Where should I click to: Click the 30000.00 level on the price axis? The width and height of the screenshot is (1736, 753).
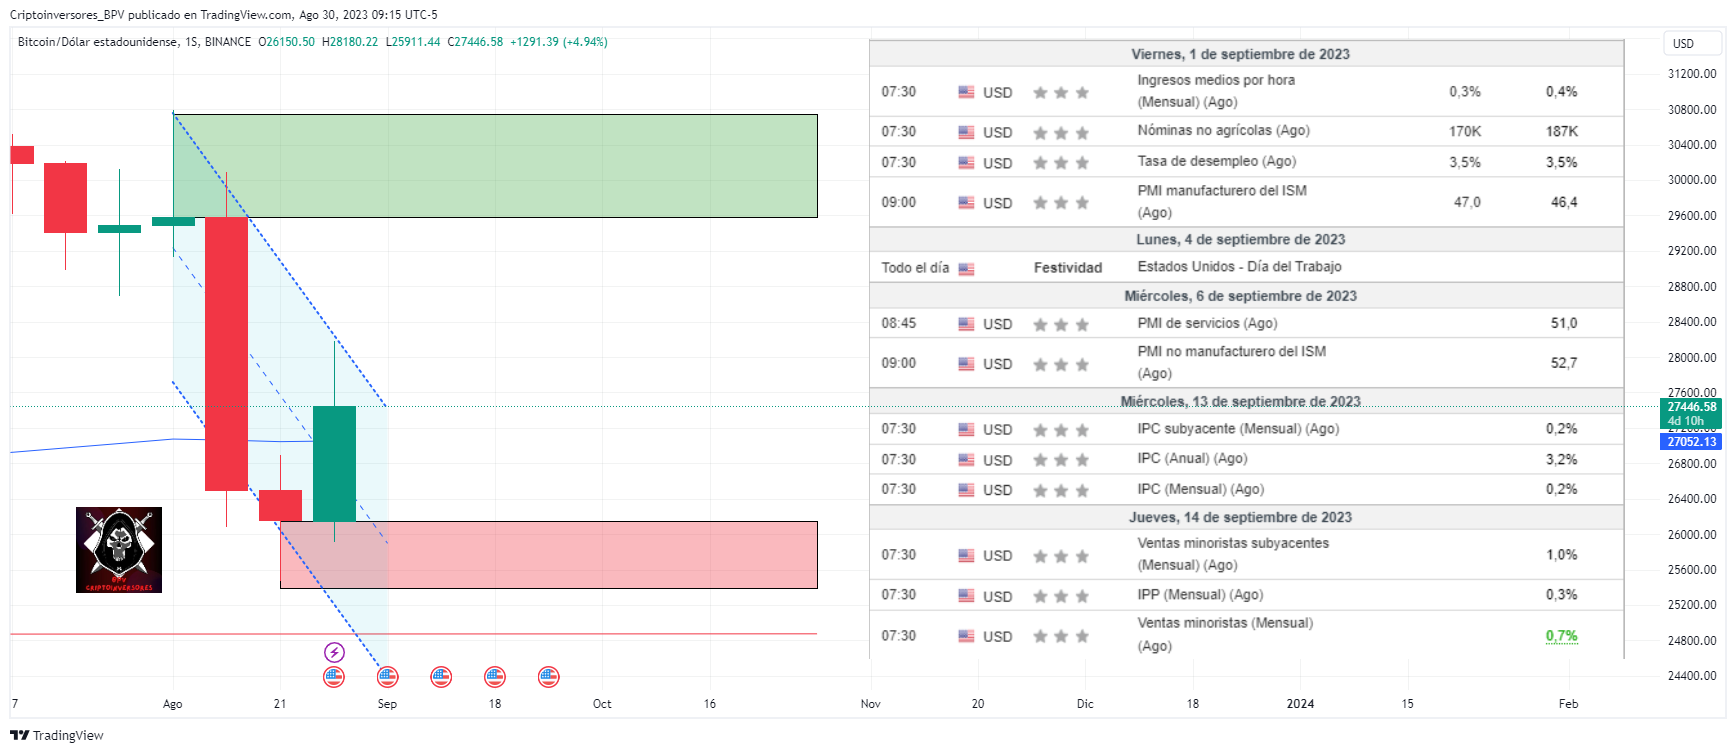1691,180
